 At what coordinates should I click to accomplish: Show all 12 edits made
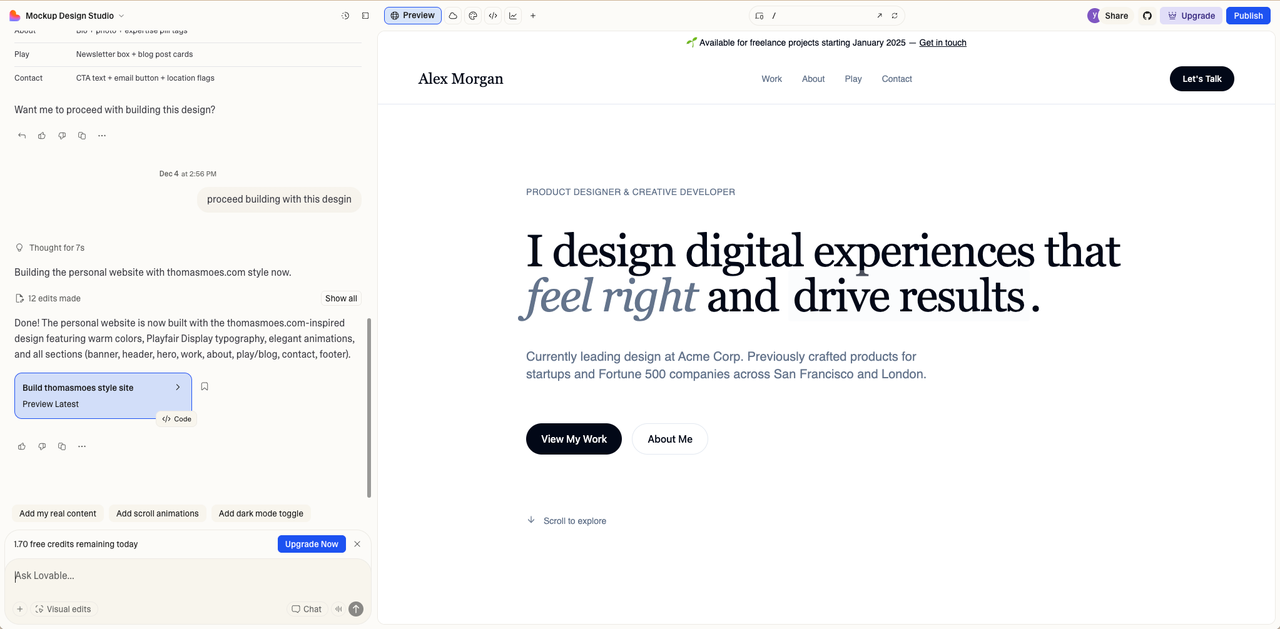point(340,298)
